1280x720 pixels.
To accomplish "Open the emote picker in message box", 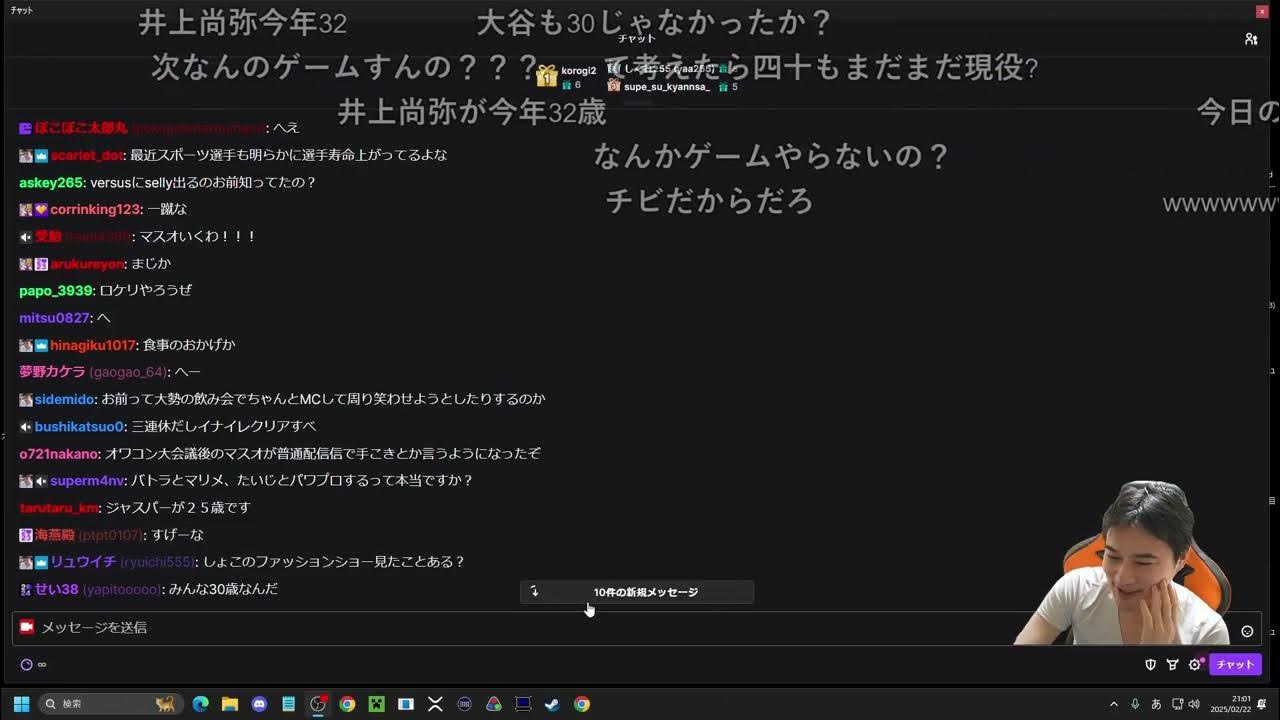I will 1247,631.
